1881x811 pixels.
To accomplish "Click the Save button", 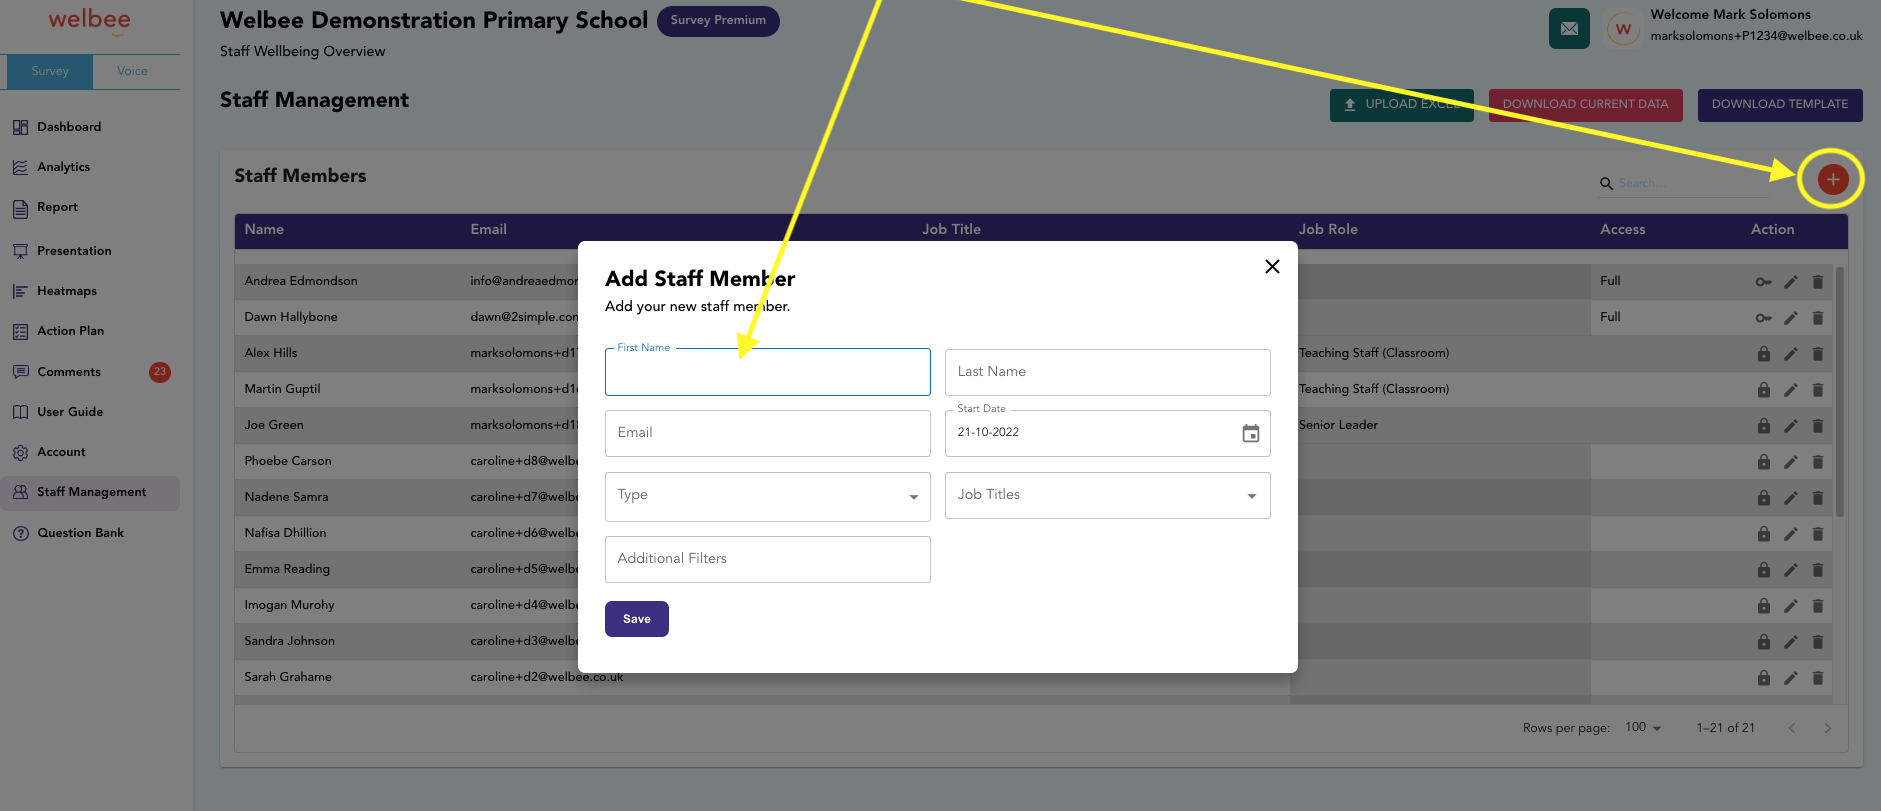I will coord(637,619).
